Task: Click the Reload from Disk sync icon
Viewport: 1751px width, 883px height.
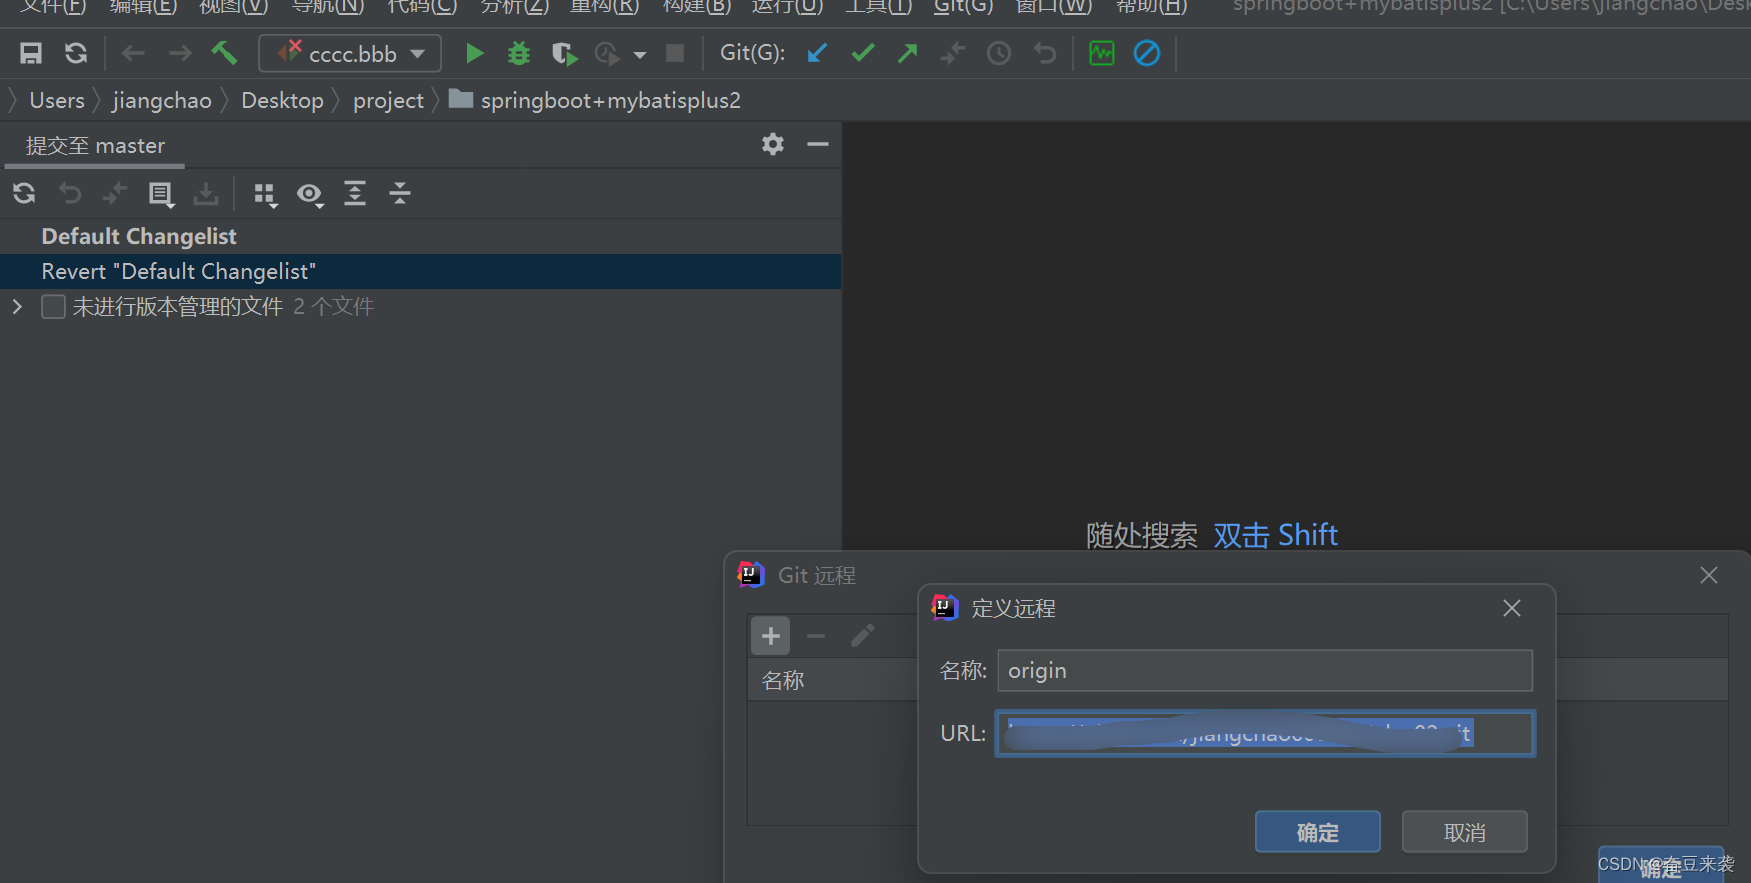Action: (76, 53)
